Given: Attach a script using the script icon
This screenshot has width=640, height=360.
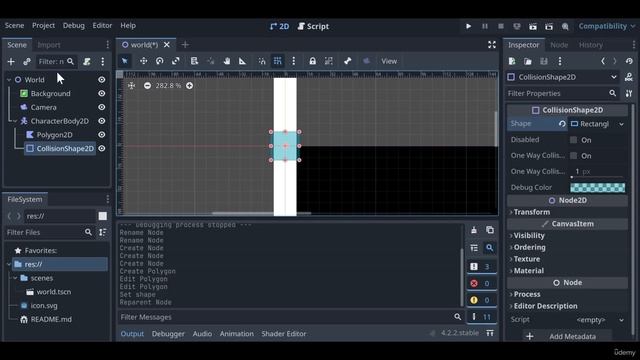Looking at the screenshot, I should click(87, 62).
